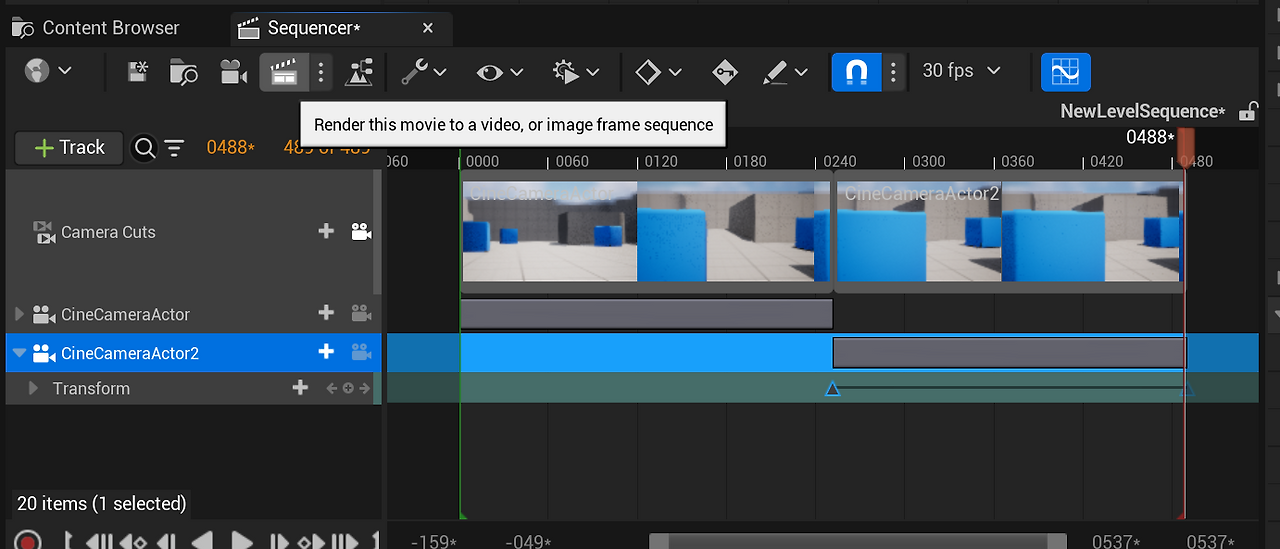Expand the CineCameraActor track
This screenshot has height=549, width=1280.
click(x=19, y=314)
